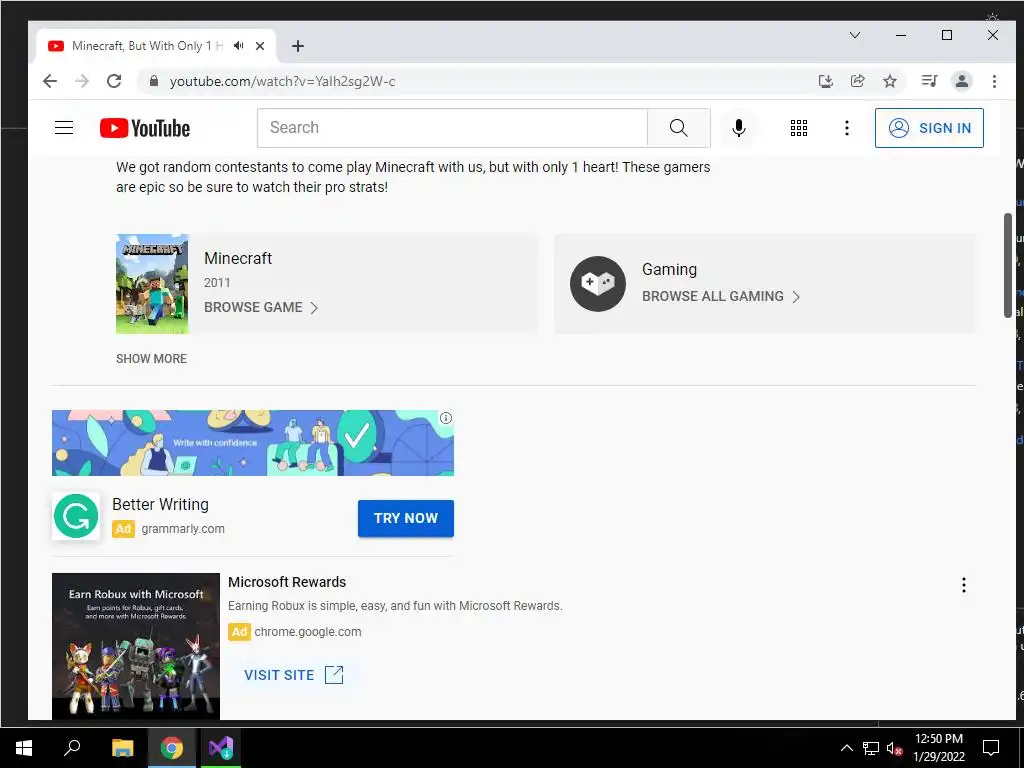Click the Gaming controller icon

tap(598, 283)
